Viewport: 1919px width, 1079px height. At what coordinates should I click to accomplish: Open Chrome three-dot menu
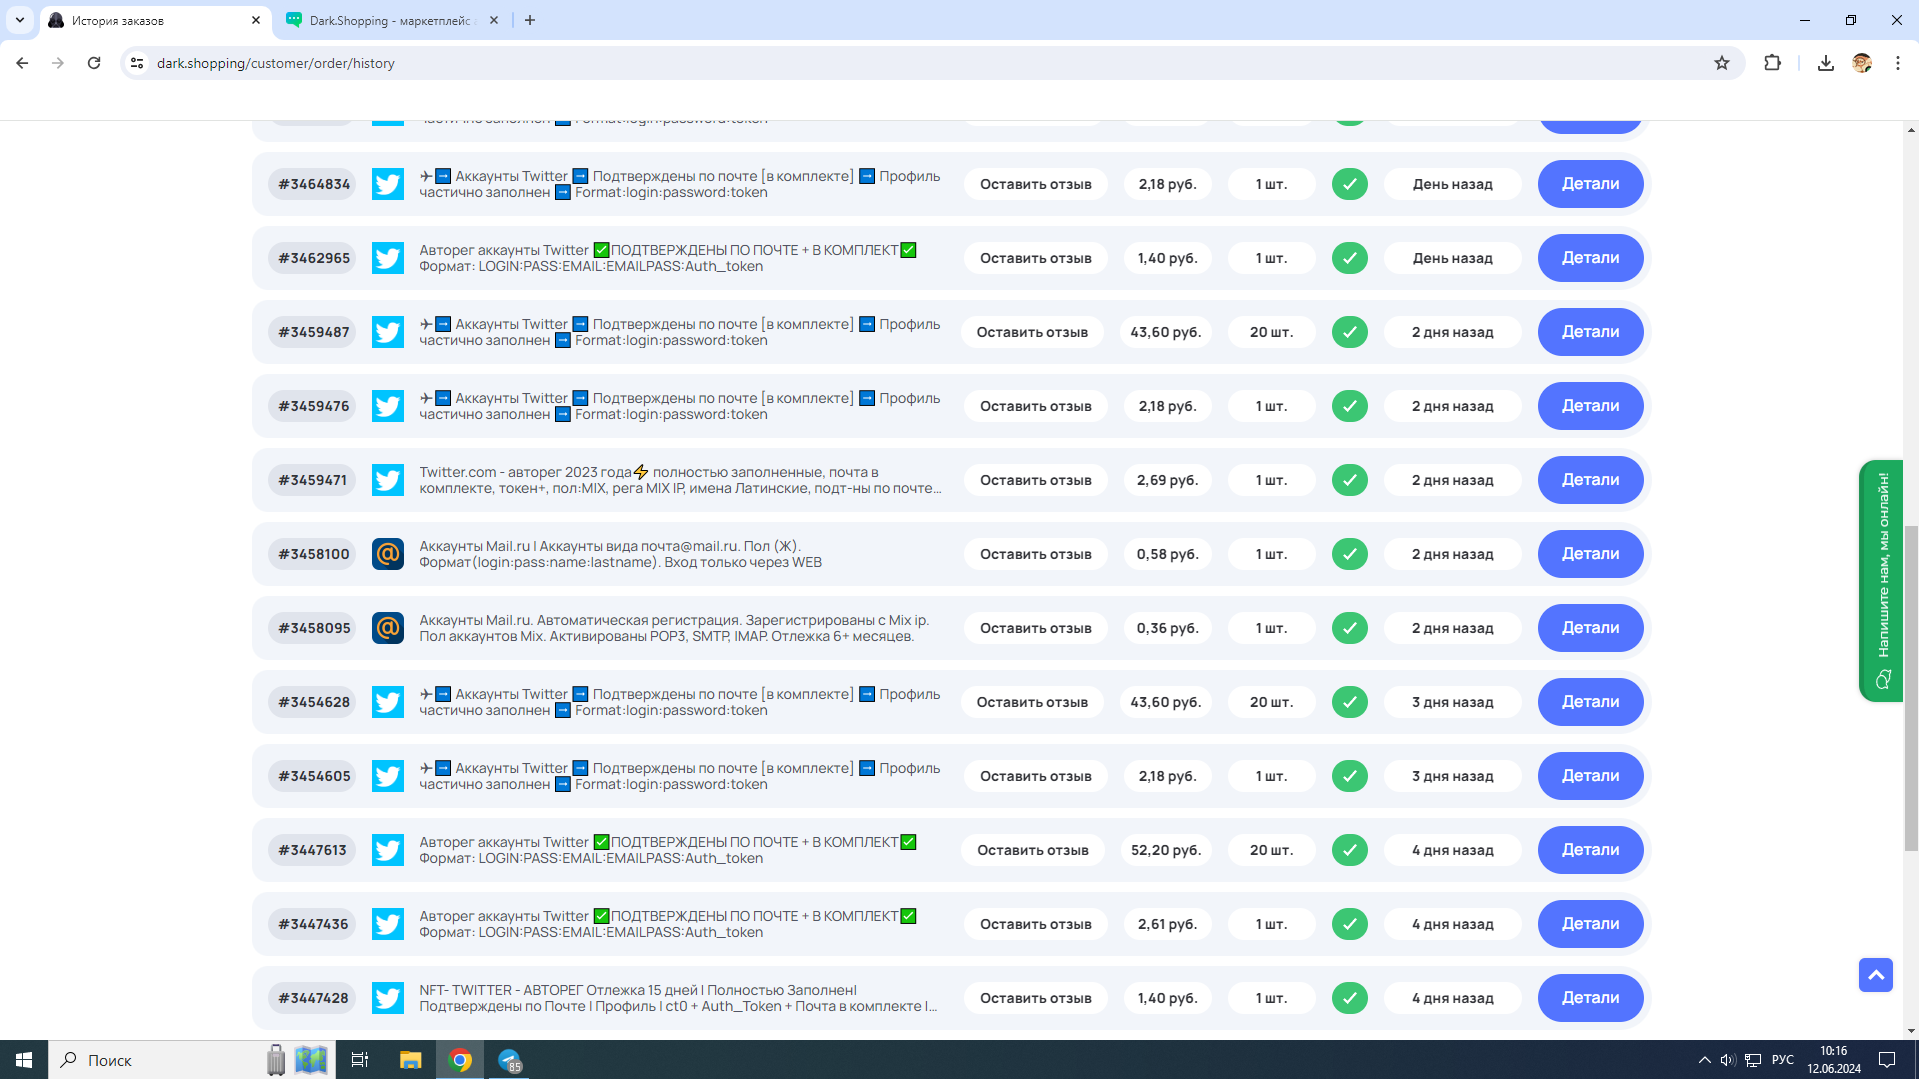click(x=1897, y=63)
